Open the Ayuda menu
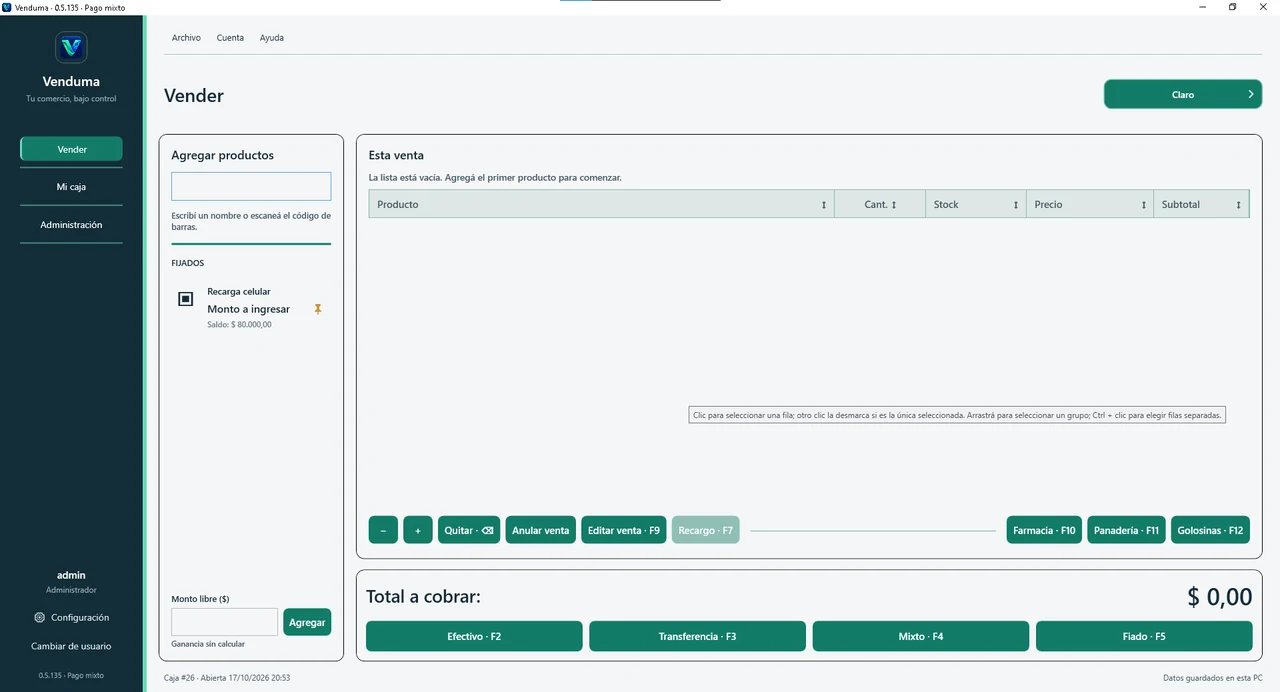Viewport: 1280px width, 692px height. point(272,38)
